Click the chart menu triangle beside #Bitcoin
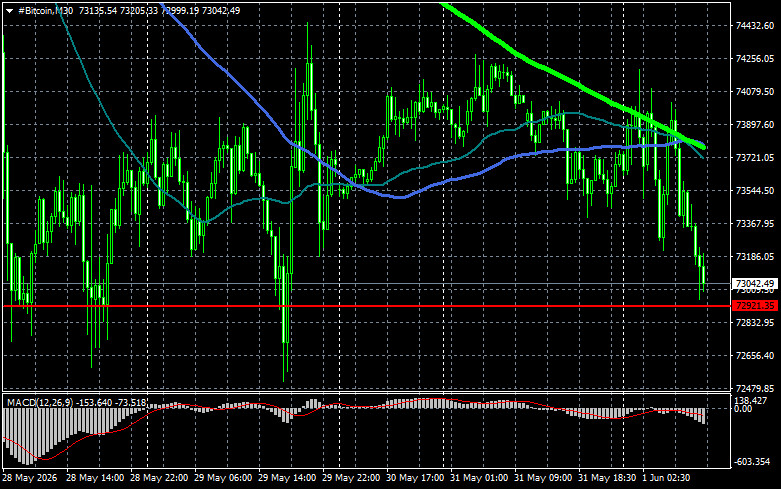Viewport: 781px width, 489px height. (9, 11)
